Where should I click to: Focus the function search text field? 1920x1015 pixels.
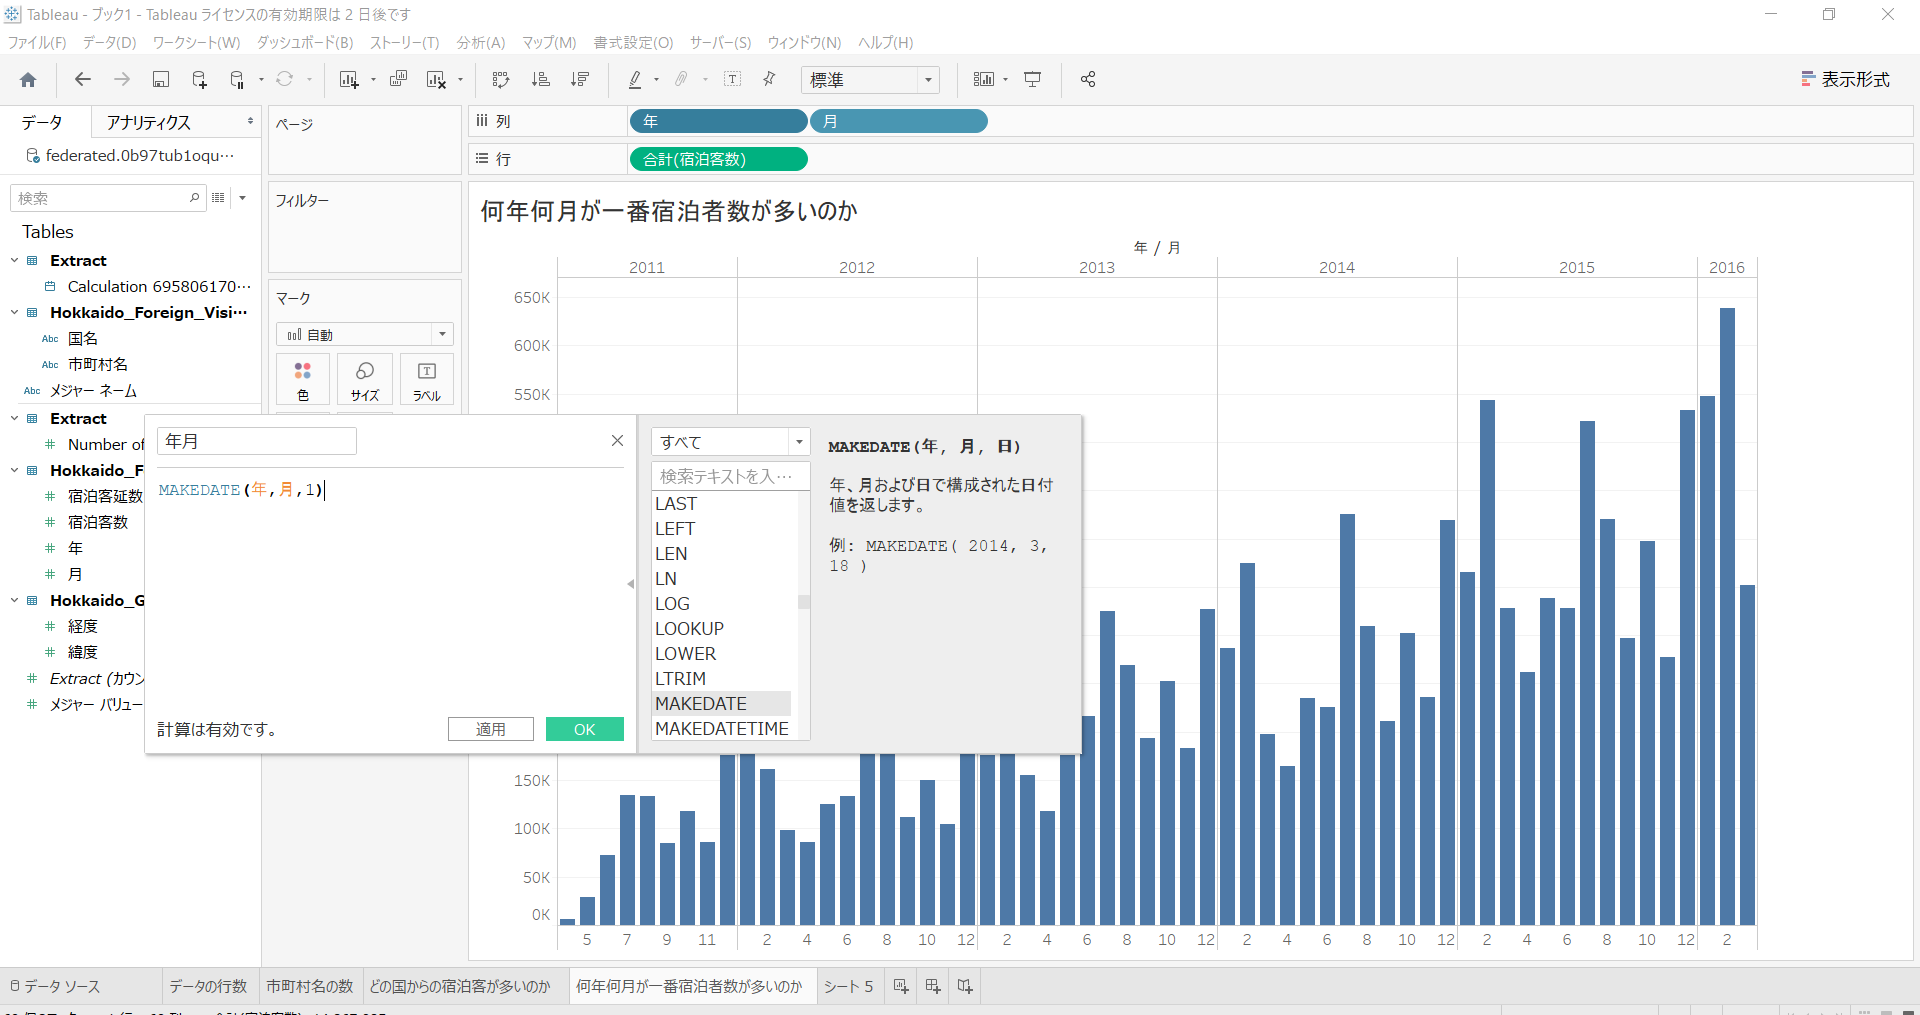[730, 476]
